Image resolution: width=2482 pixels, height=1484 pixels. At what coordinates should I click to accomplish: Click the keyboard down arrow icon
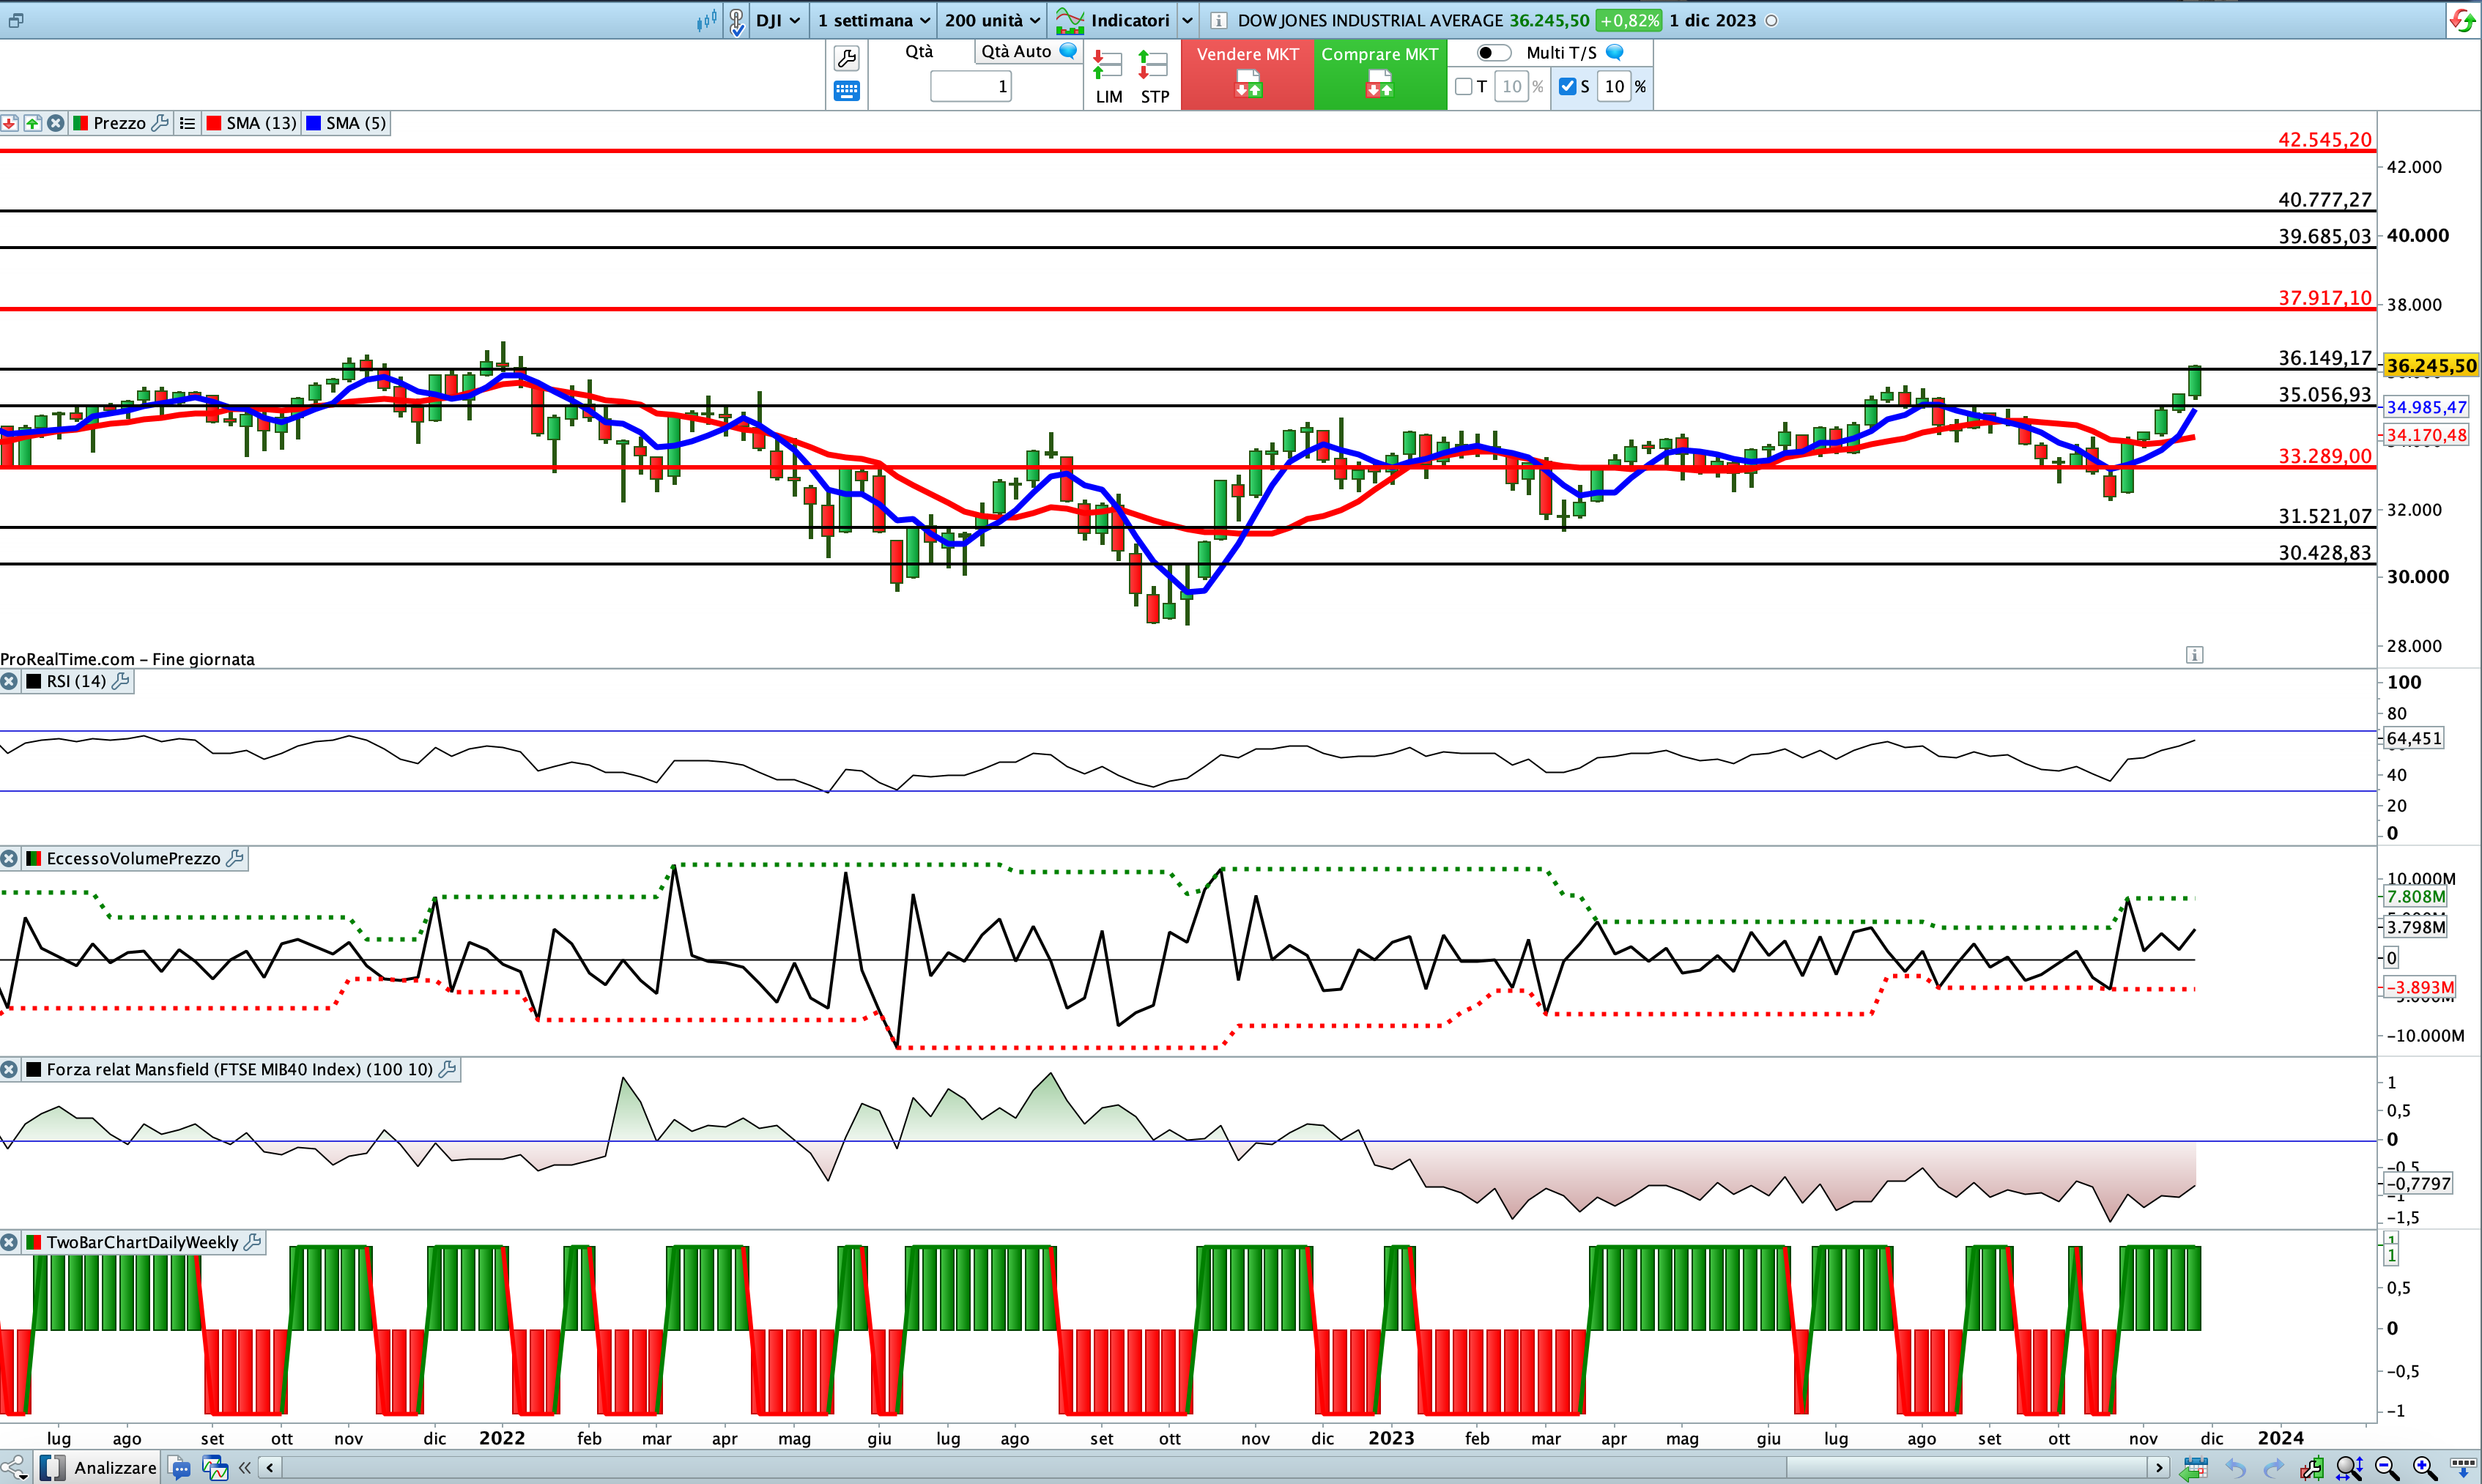[2462, 1468]
